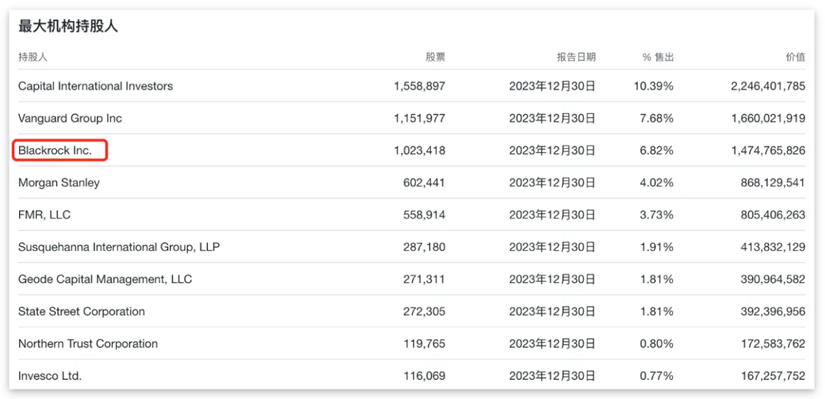Click value 868,129,541
Screen dimensions: 825x399
pyautogui.click(x=774, y=183)
